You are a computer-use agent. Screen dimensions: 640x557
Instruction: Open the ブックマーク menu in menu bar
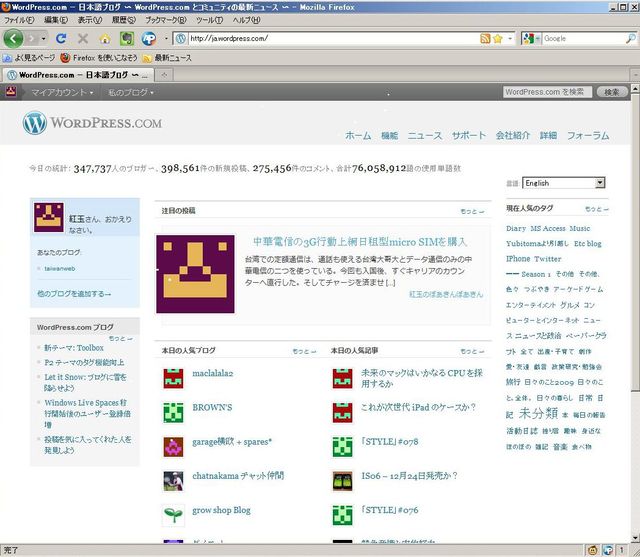(166, 20)
